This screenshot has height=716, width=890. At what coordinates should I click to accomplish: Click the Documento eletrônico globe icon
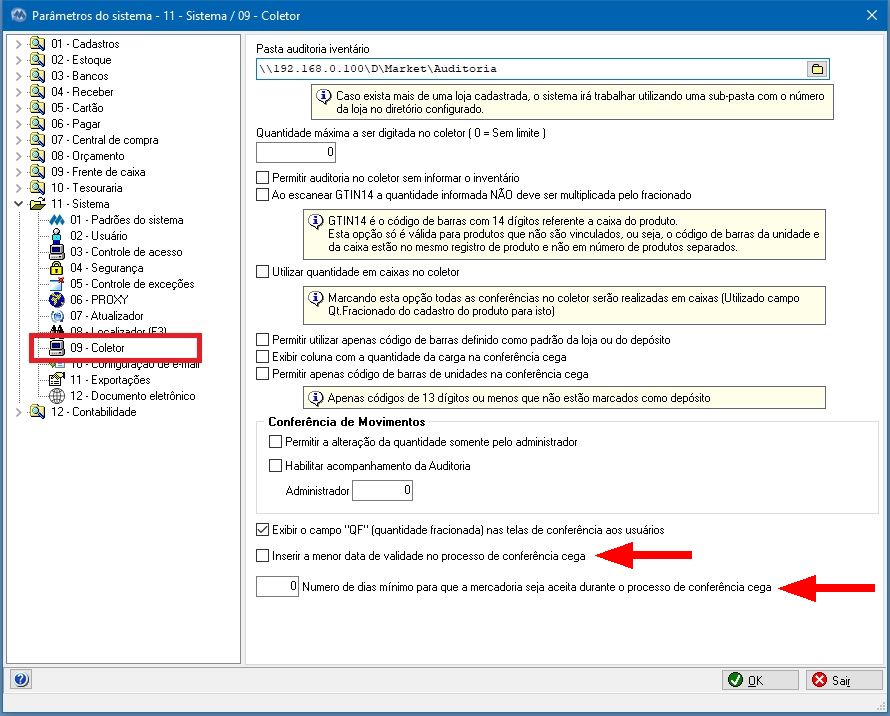[x=57, y=396]
